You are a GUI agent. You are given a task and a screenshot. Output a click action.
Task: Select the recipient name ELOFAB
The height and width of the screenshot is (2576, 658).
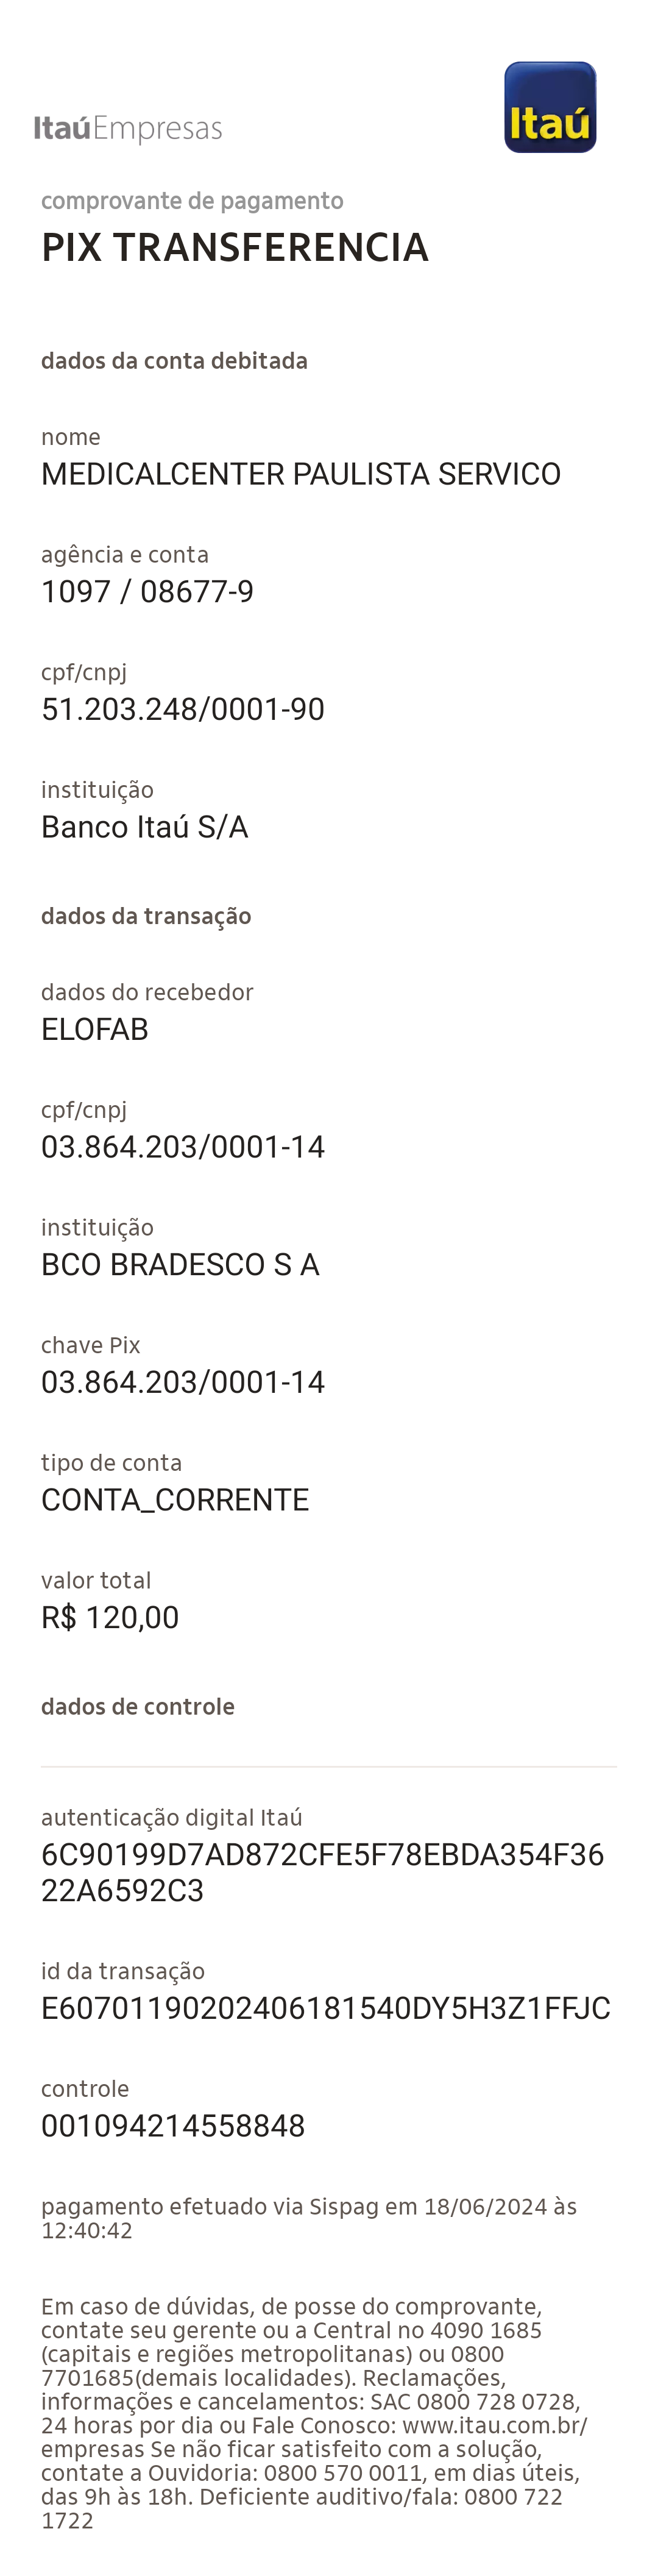94,1029
